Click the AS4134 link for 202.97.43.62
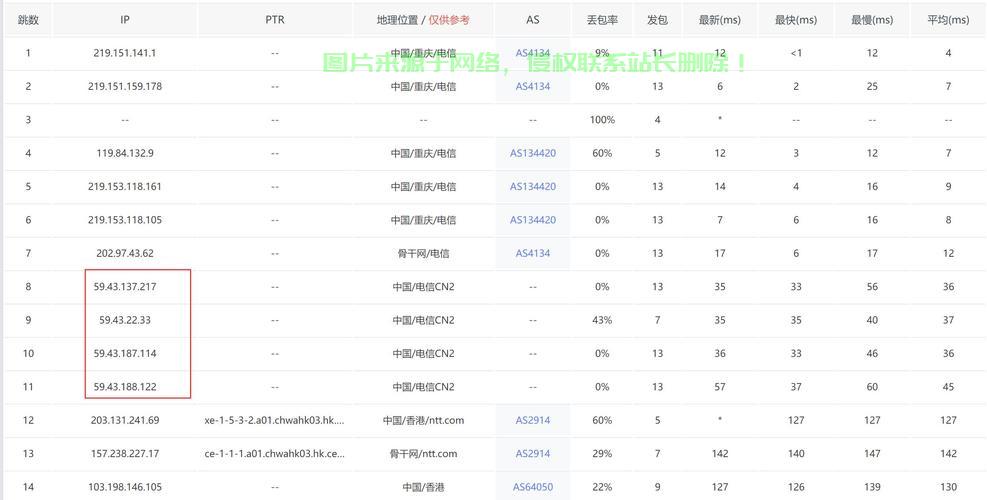Screen dimensions: 987x500 533,254
